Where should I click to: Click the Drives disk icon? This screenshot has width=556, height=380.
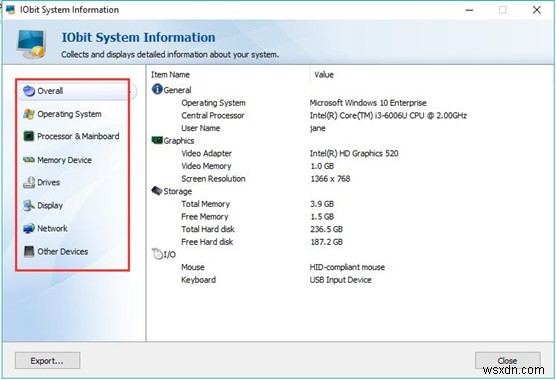[29, 182]
